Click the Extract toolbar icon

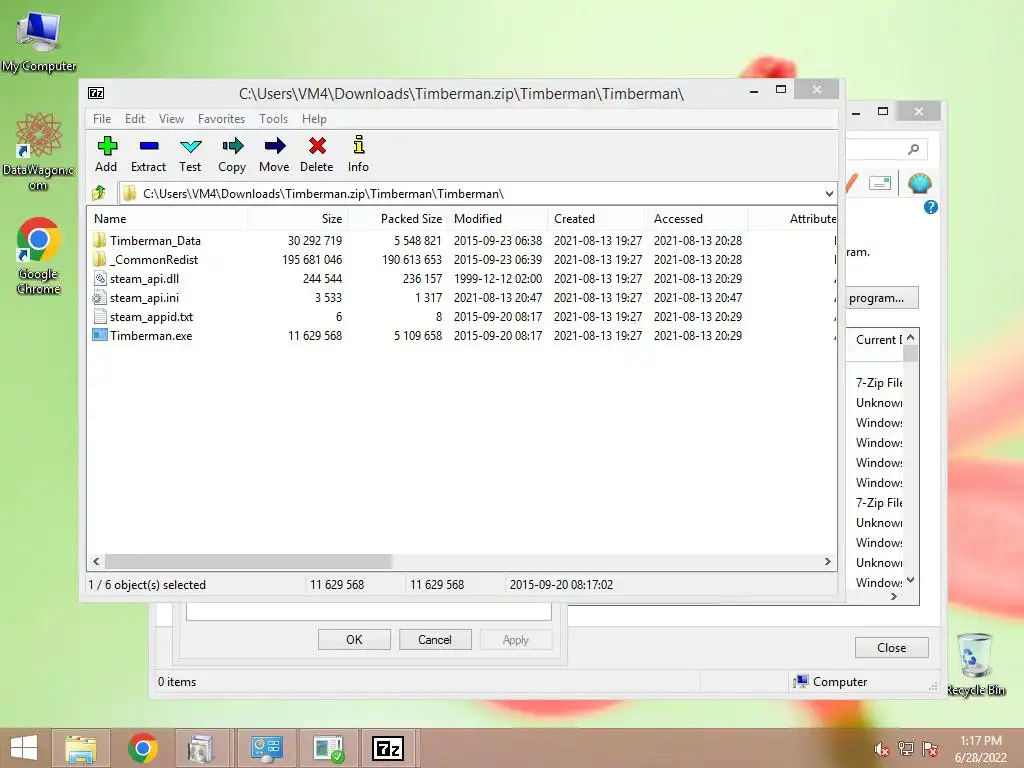[149, 146]
